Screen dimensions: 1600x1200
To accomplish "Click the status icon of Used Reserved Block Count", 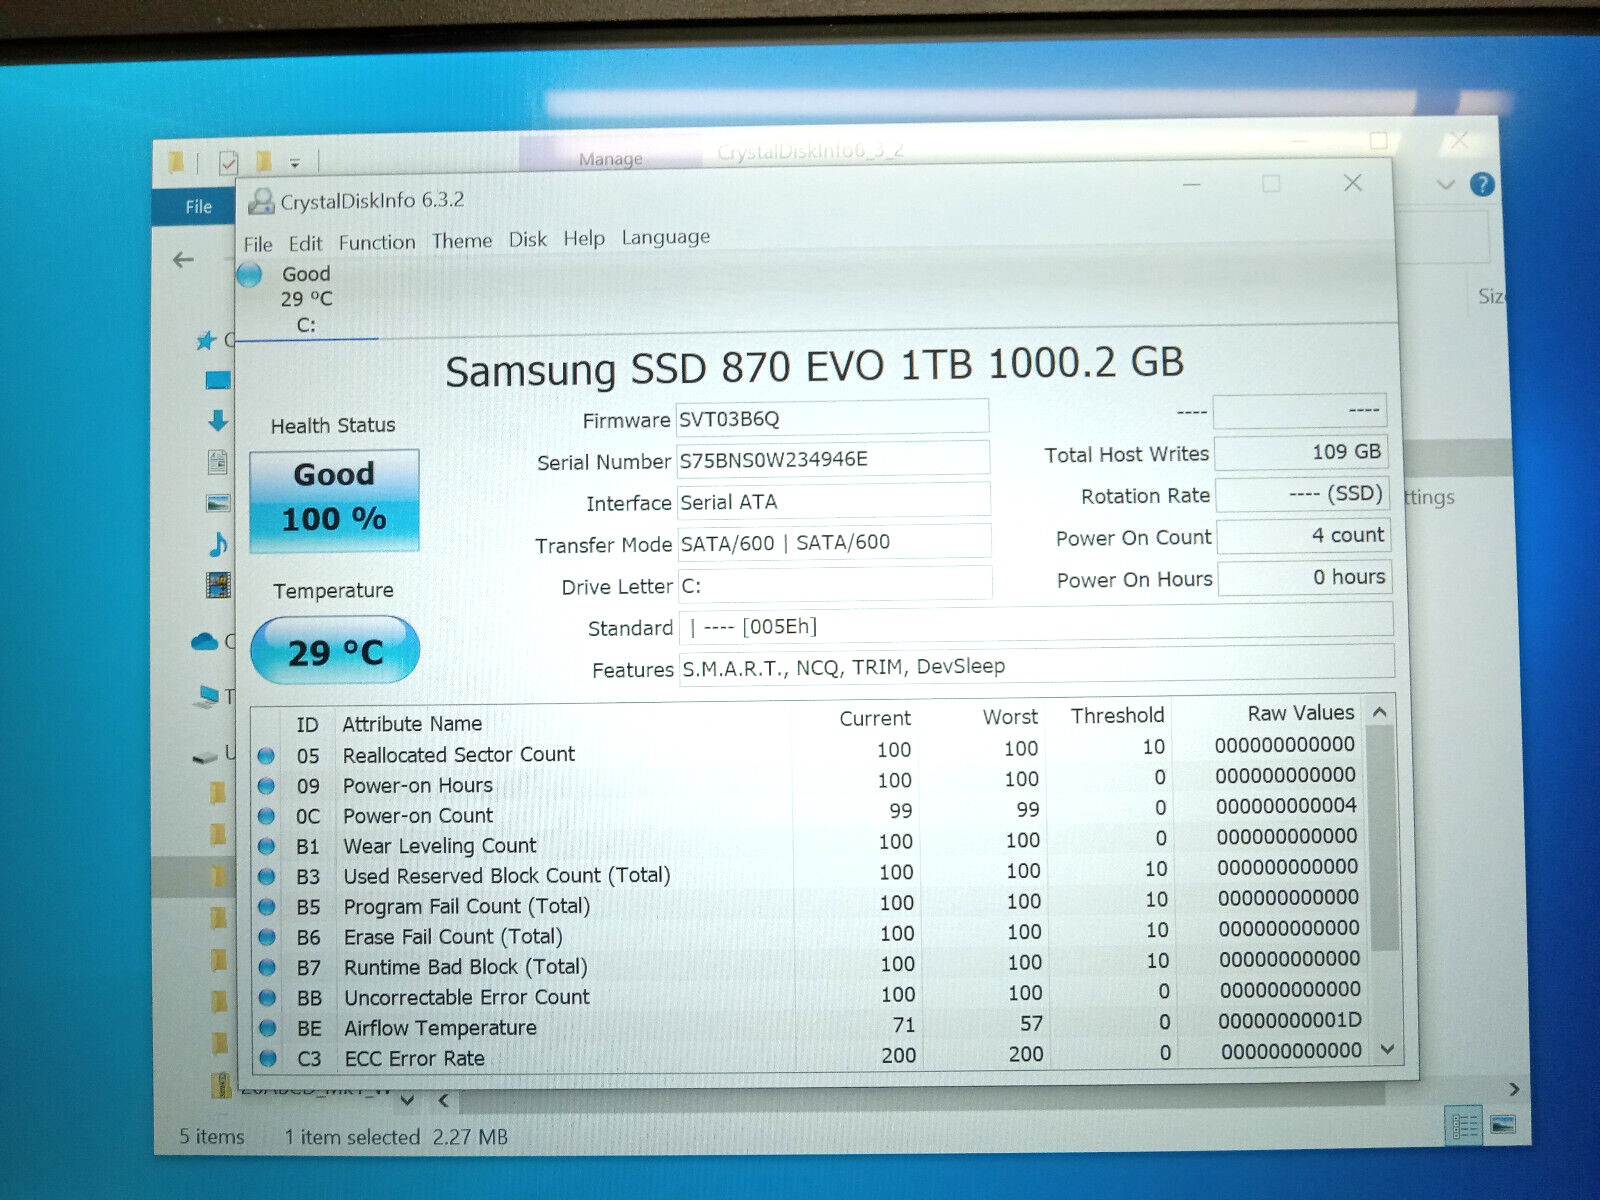I will [267, 877].
